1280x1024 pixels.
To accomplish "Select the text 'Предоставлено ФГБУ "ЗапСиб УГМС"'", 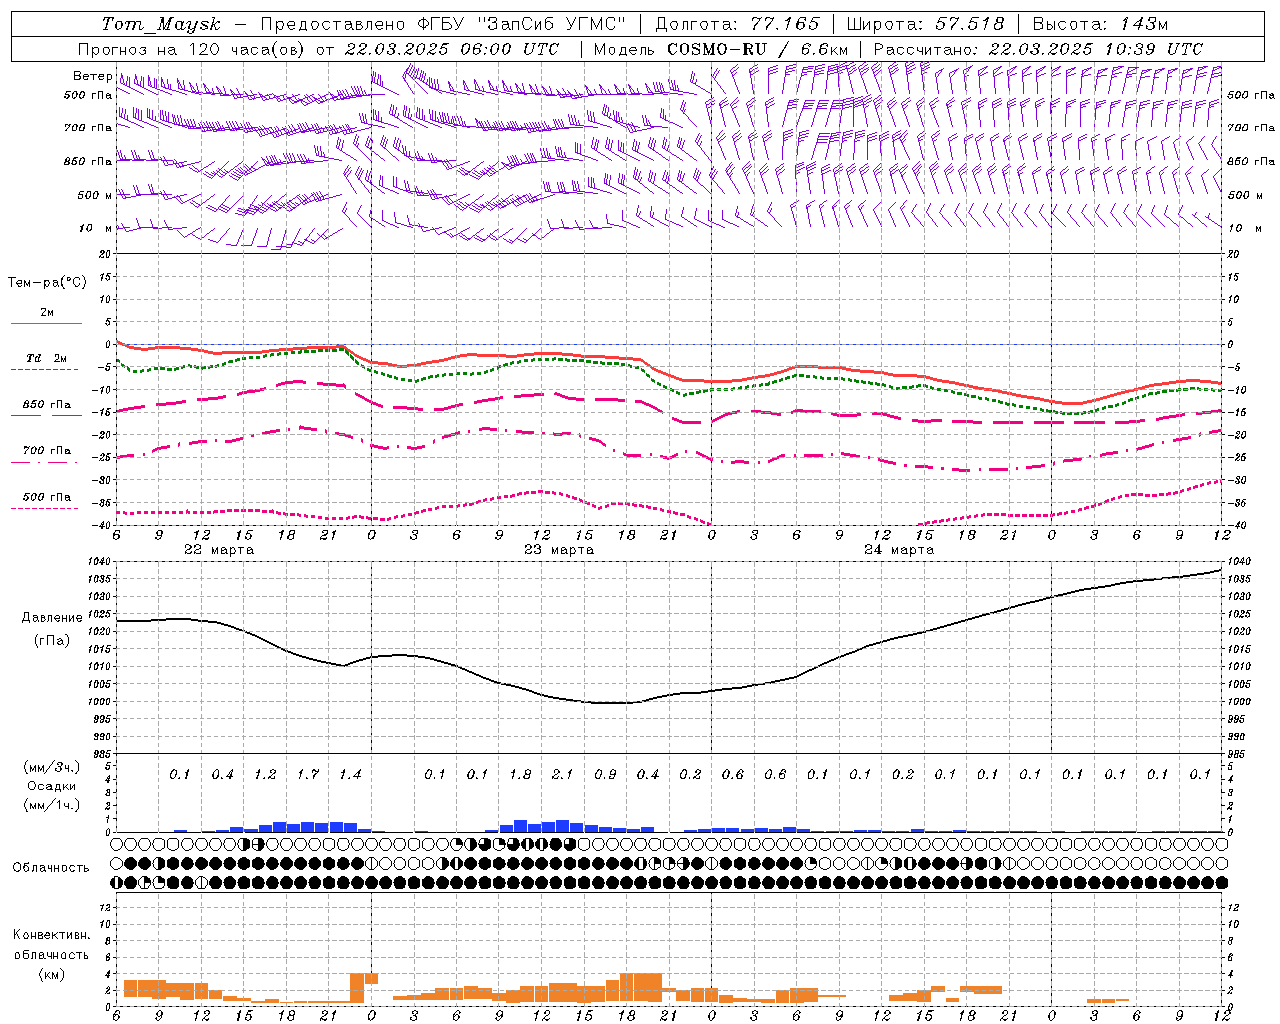I will click(442, 24).
